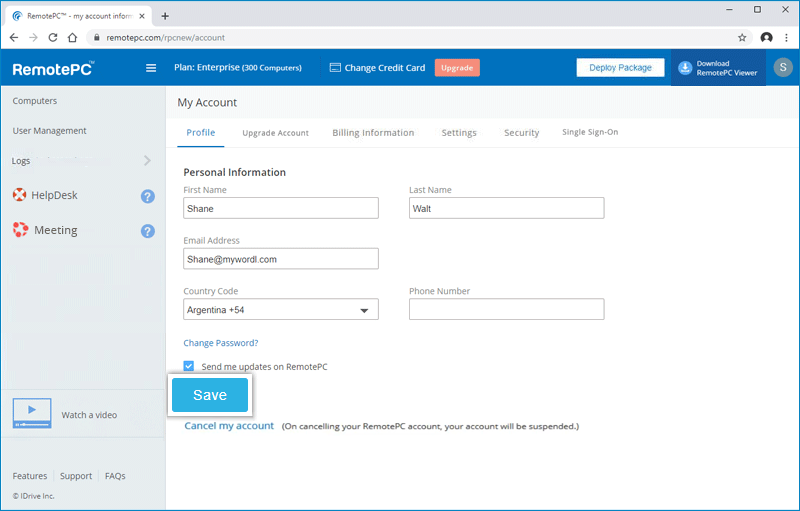Click the Phone Number input field
The width and height of the screenshot is (800, 511).
(507, 309)
